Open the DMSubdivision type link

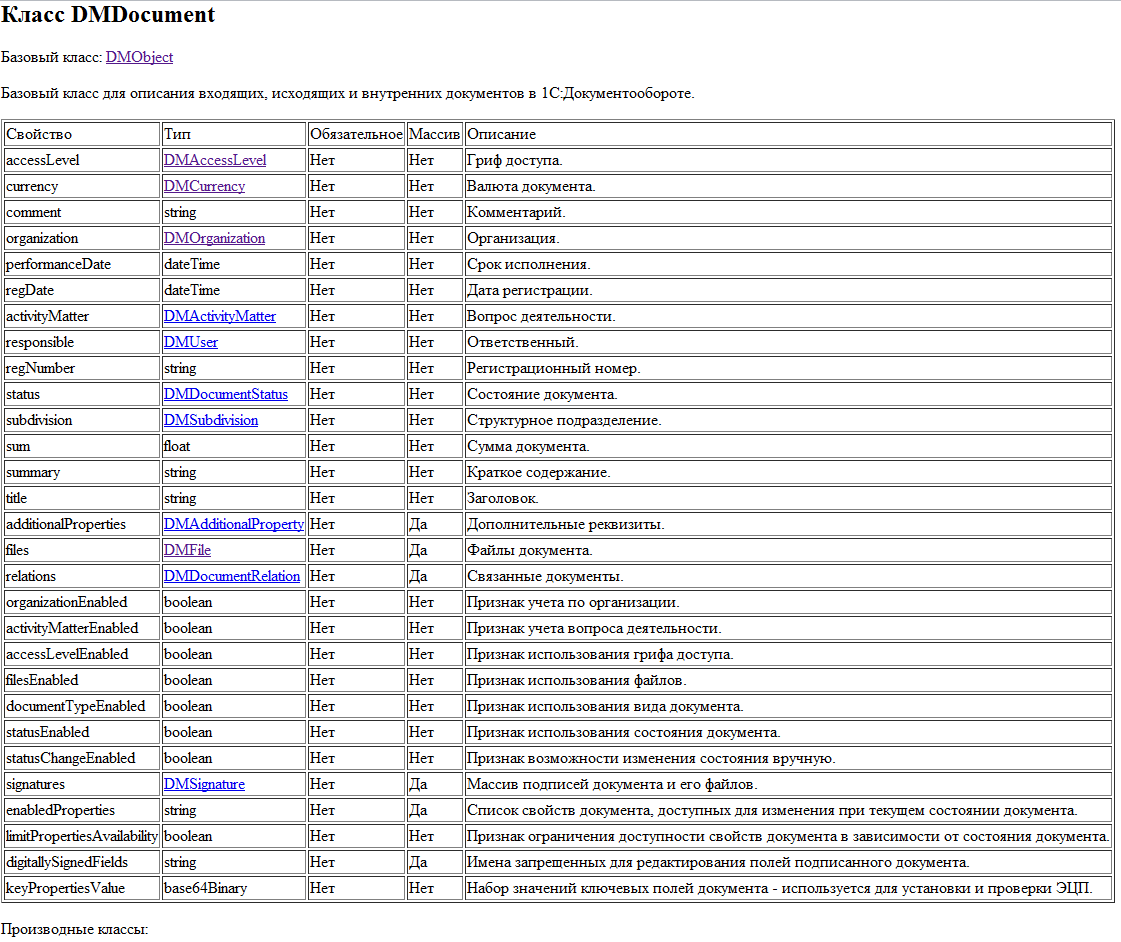211,420
